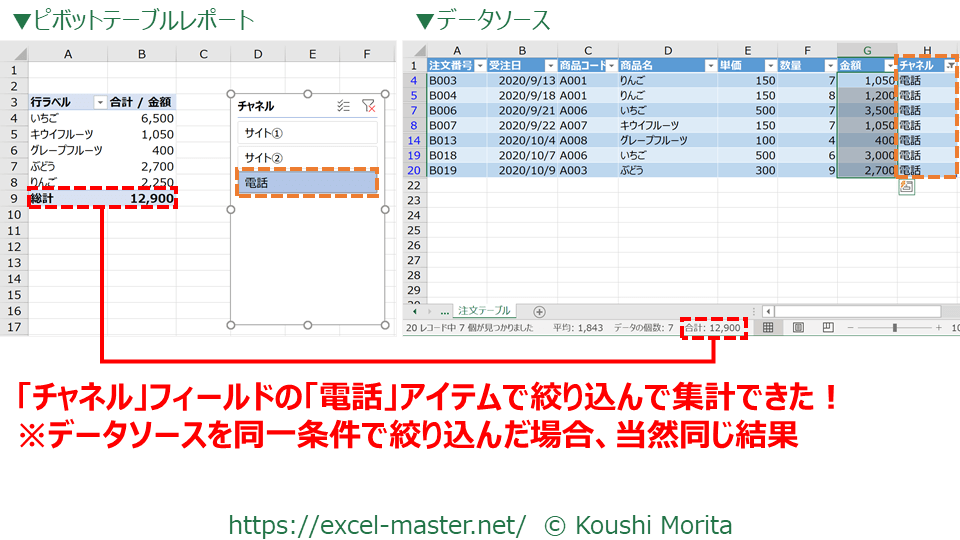
Task: Click the excel-master.net URL link
Action: click(x=377, y=524)
